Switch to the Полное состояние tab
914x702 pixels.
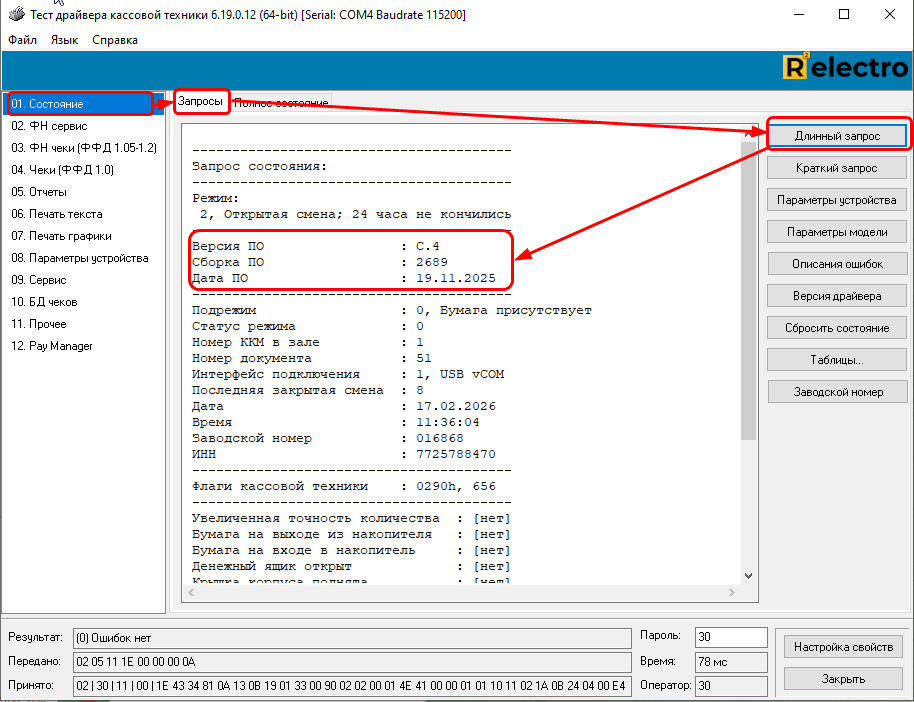[281, 103]
